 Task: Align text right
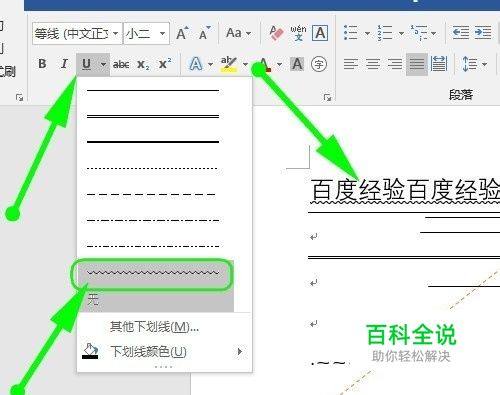(x=395, y=64)
